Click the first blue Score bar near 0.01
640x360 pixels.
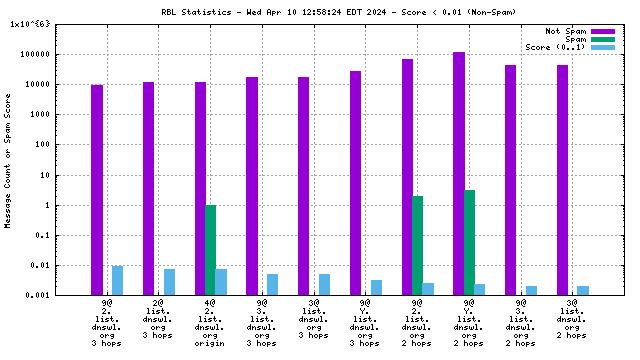118,280
